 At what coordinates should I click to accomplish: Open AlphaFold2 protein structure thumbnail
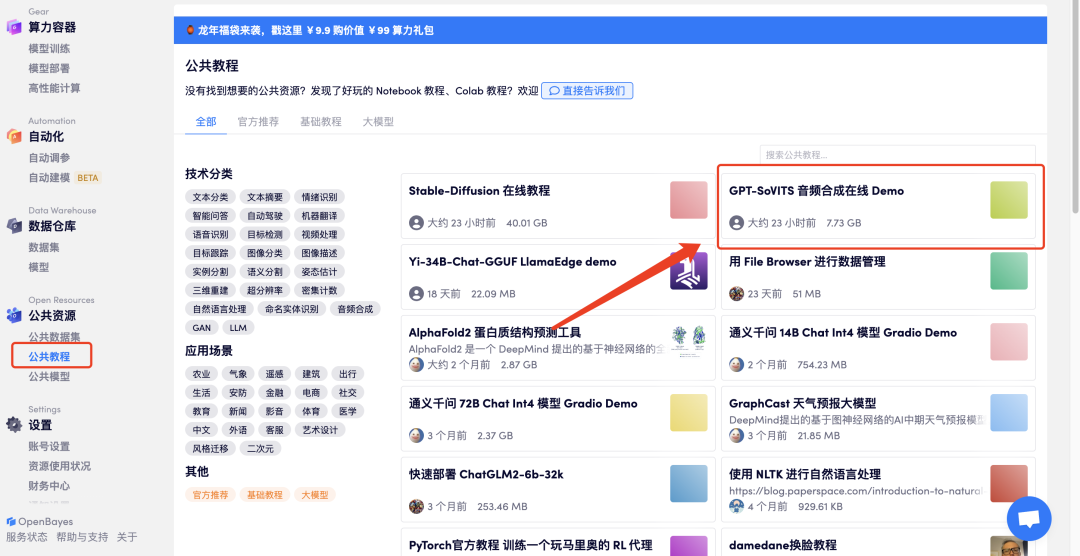[x=689, y=342]
